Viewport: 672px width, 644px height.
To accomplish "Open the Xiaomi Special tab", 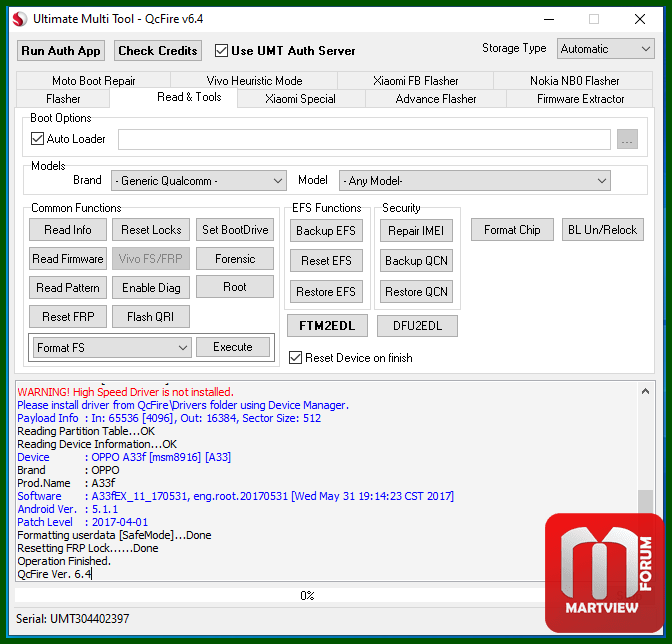I will point(300,99).
